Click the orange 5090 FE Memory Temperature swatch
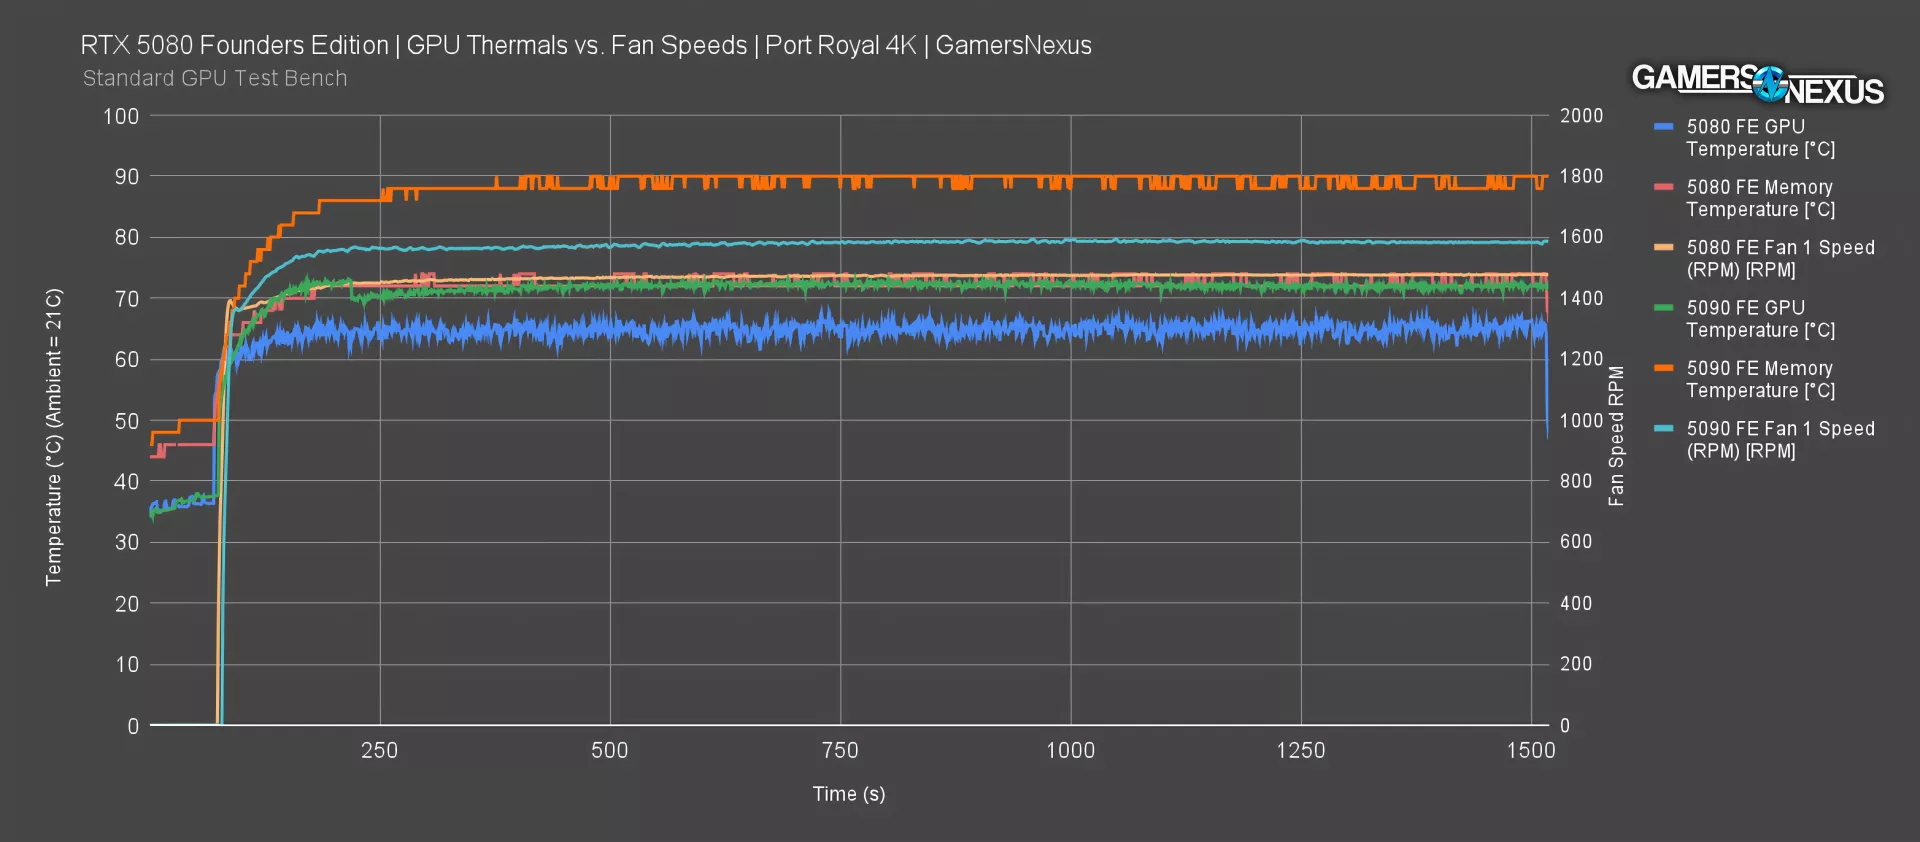The image size is (1920, 842). 1664,368
